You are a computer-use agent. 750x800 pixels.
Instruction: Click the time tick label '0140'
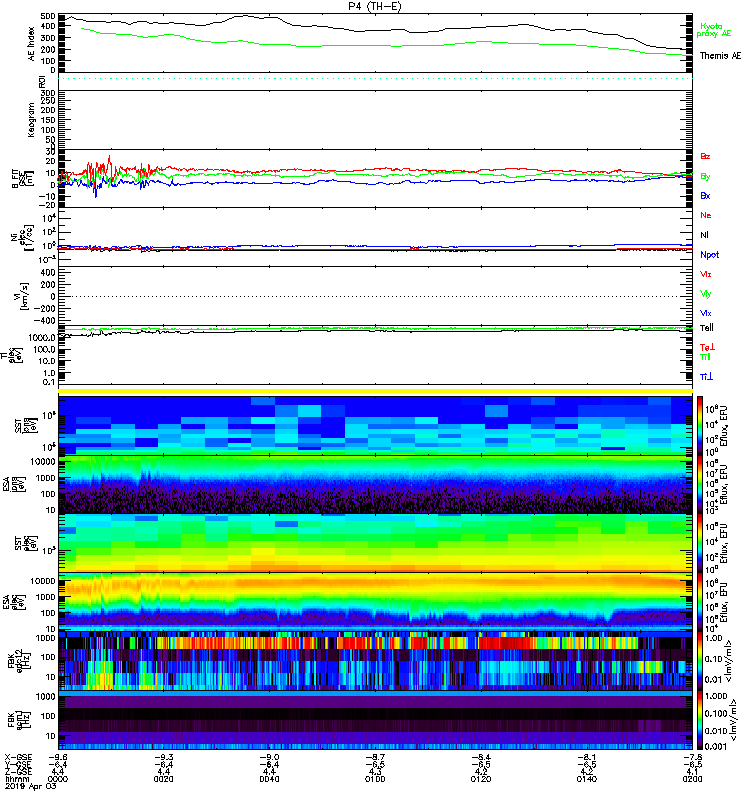[x=587, y=779]
